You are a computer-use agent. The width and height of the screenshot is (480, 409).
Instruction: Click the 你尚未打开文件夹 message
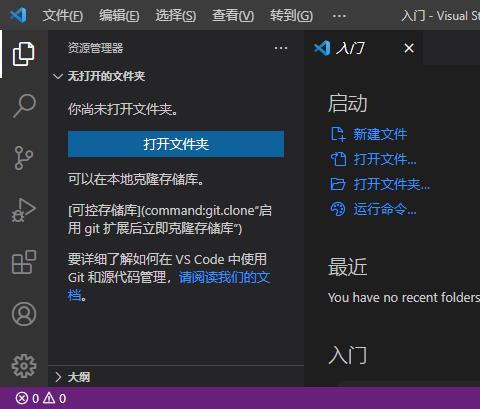pyautogui.click(x=123, y=109)
